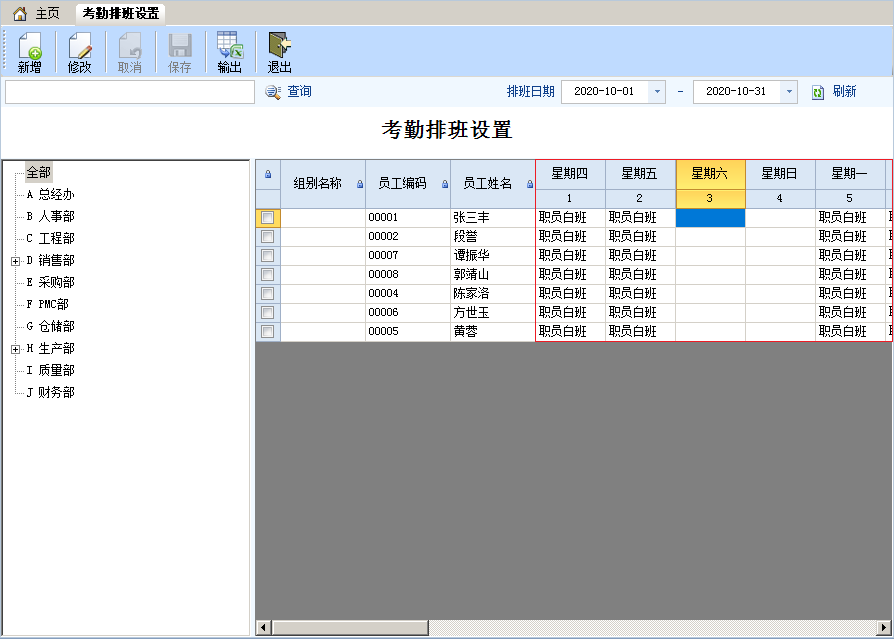Click the 星期一 column header
894x639 pixels.
(850, 174)
